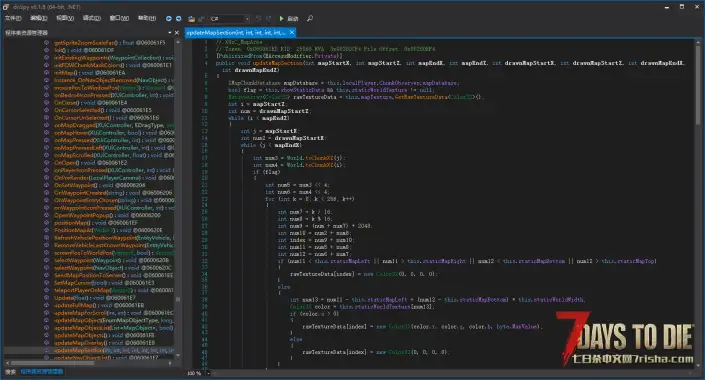Select the onMapPressedLeft method
The width and height of the screenshot is (705, 380).
113,148
